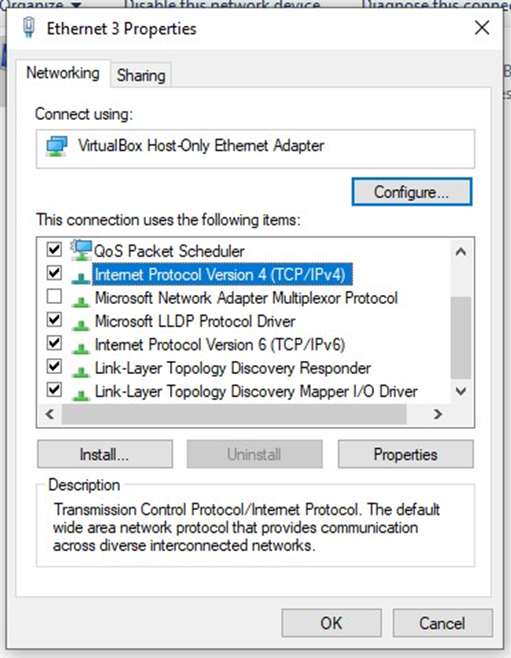Viewport: 511px width, 658px height.
Task: Click the horizontal scroll right arrow
Action: pos(438,414)
